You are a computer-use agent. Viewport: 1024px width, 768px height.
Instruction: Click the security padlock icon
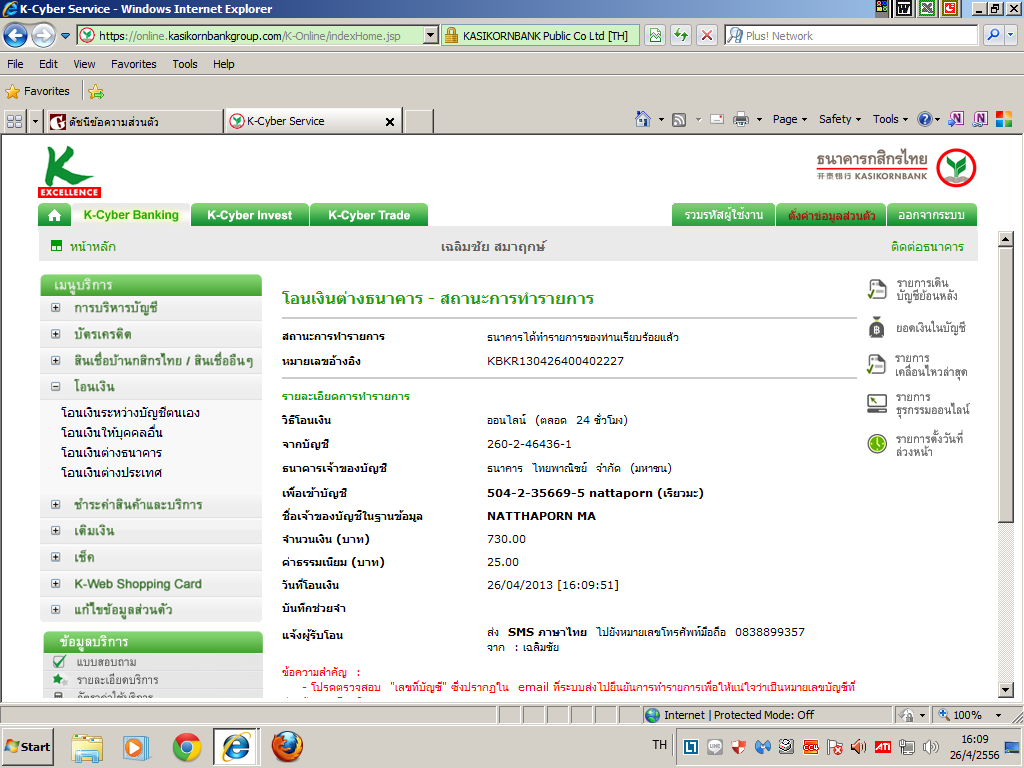pos(451,36)
